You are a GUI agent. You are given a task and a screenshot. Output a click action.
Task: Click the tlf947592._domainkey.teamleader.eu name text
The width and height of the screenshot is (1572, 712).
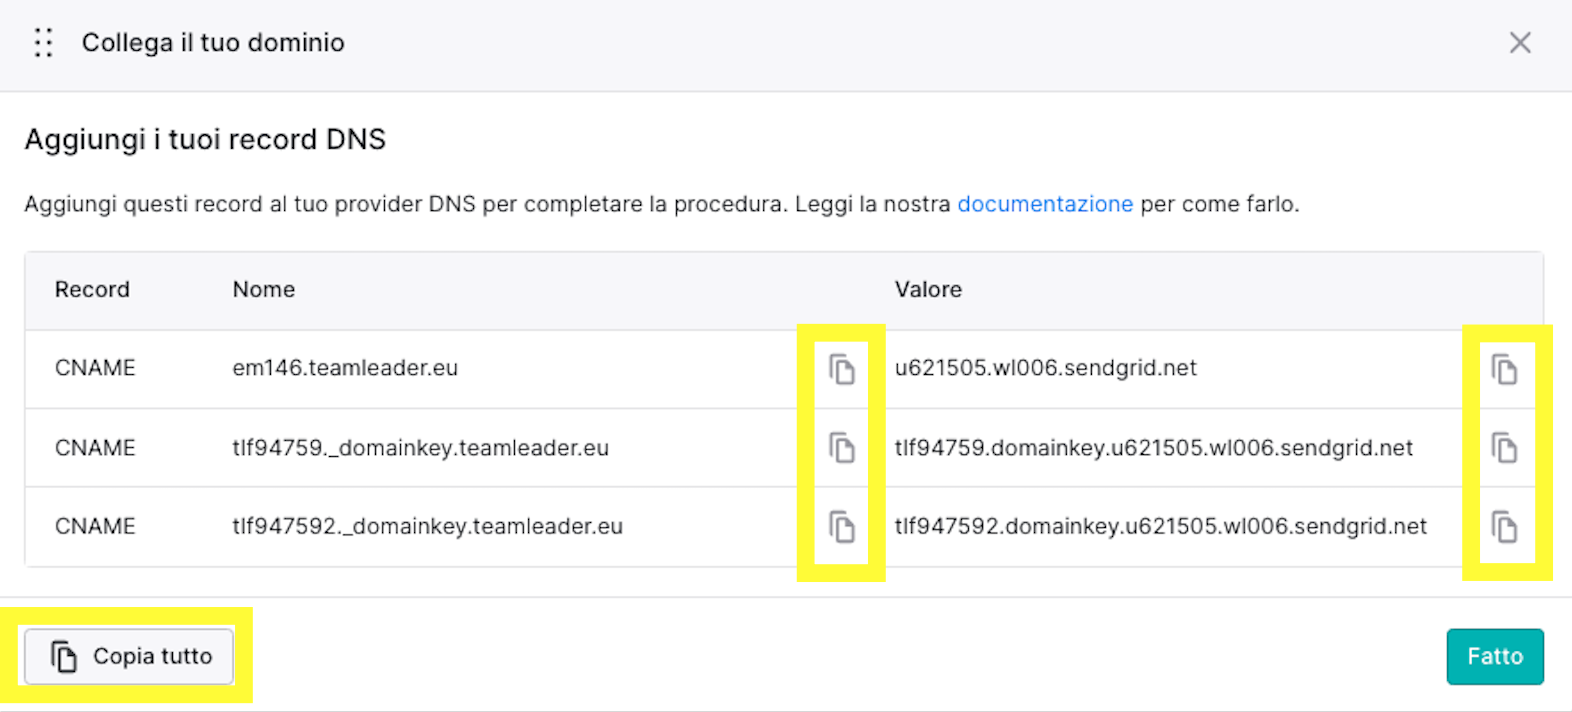pyautogui.click(x=428, y=526)
